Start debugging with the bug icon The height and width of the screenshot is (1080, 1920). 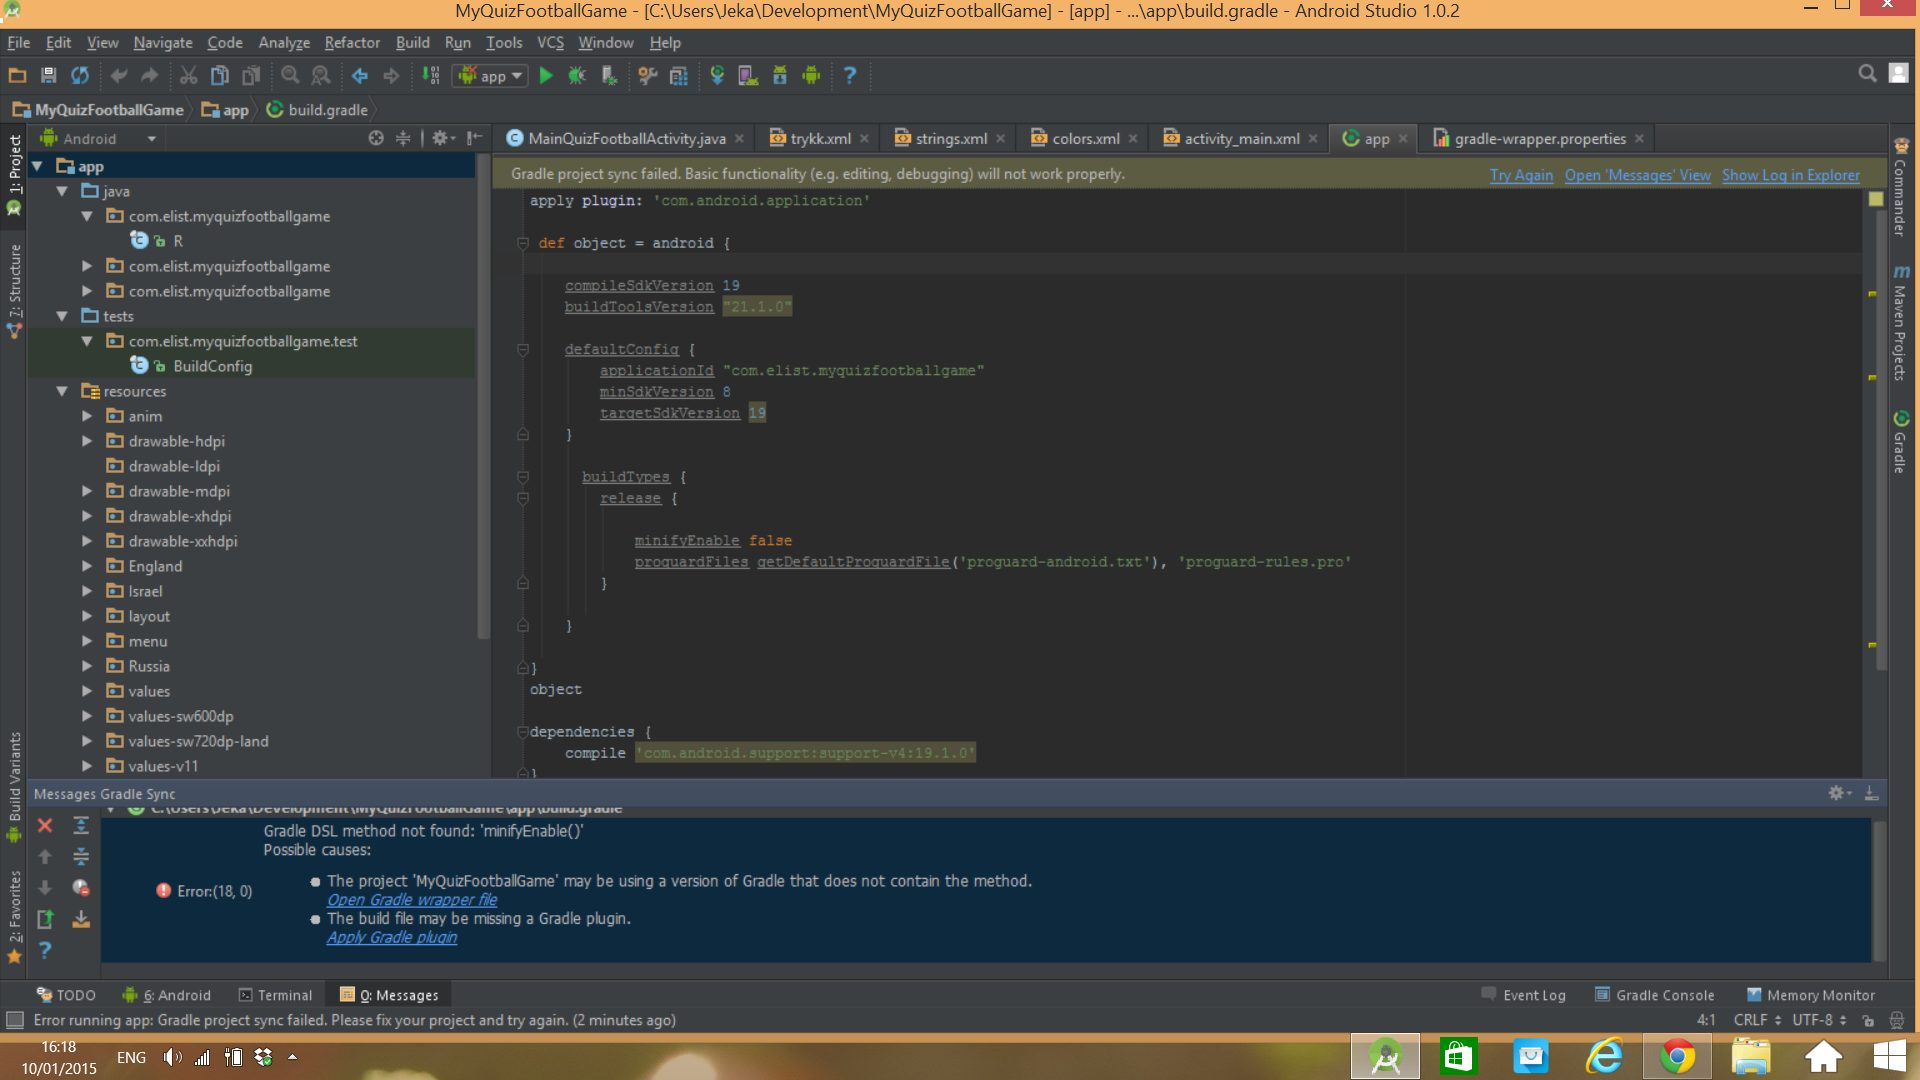coord(577,76)
